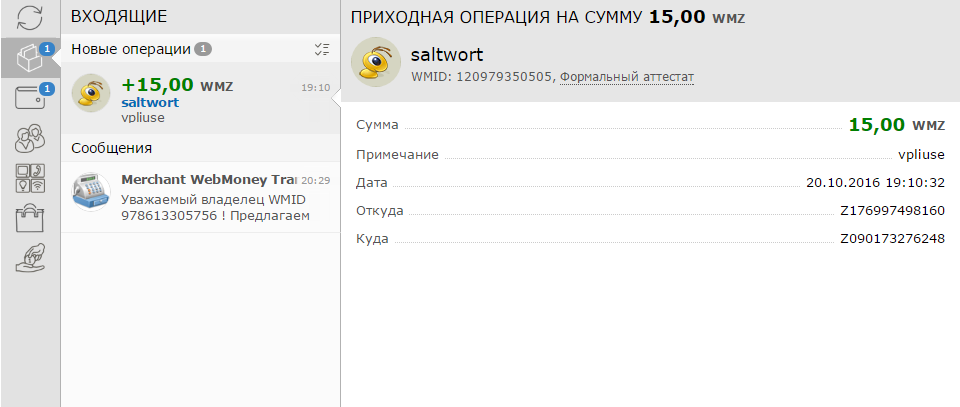The height and width of the screenshot is (407, 960).
Task: Click the 20:29 message timestamp
Action: coord(315,180)
